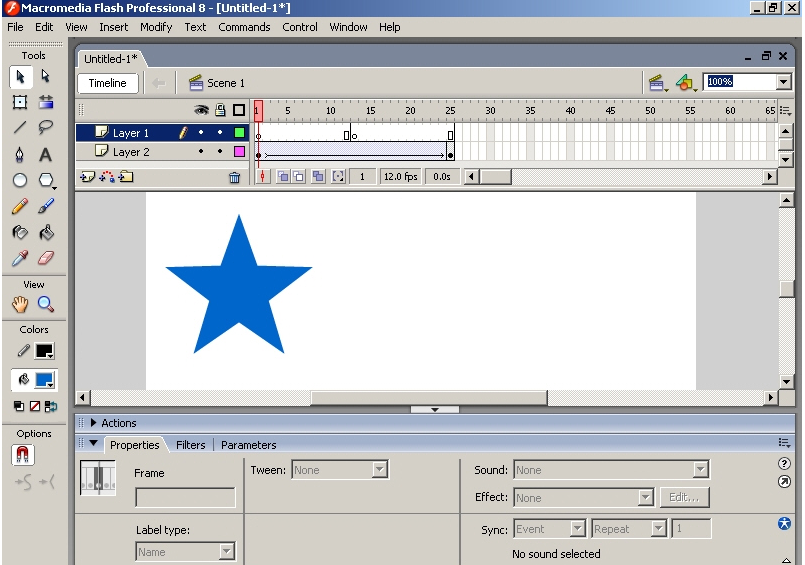805x565 pixels.
Task: Toggle visibility dot for Layer 1
Action: point(201,132)
